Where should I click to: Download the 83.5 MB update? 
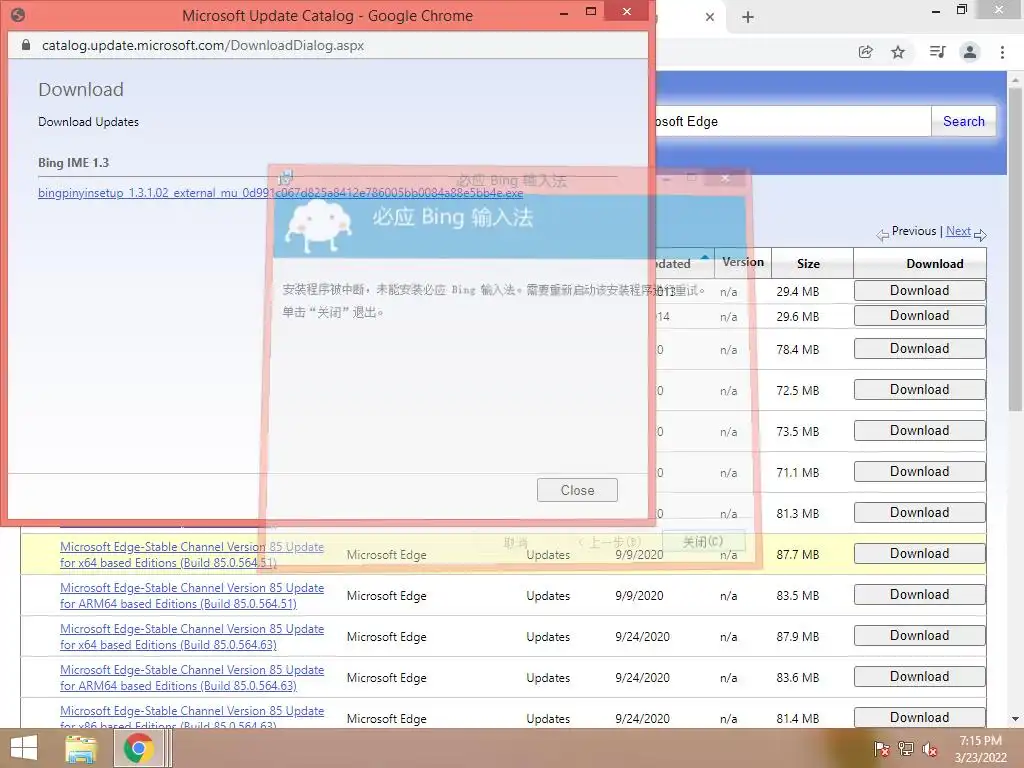click(920, 595)
